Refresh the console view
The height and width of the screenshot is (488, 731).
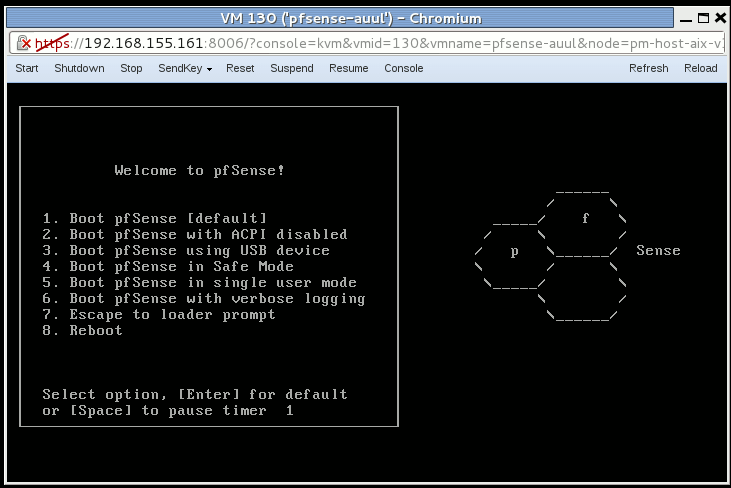point(648,68)
